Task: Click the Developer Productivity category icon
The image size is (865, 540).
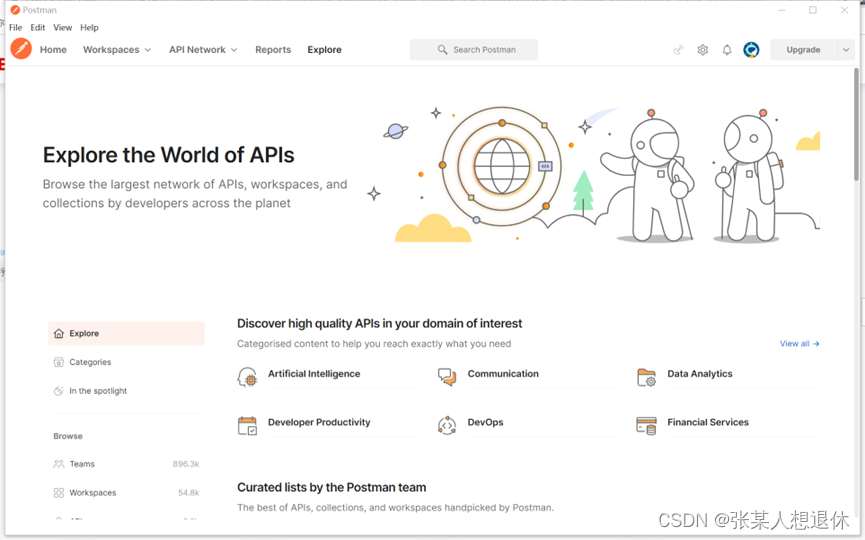Action: [x=247, y=426]
